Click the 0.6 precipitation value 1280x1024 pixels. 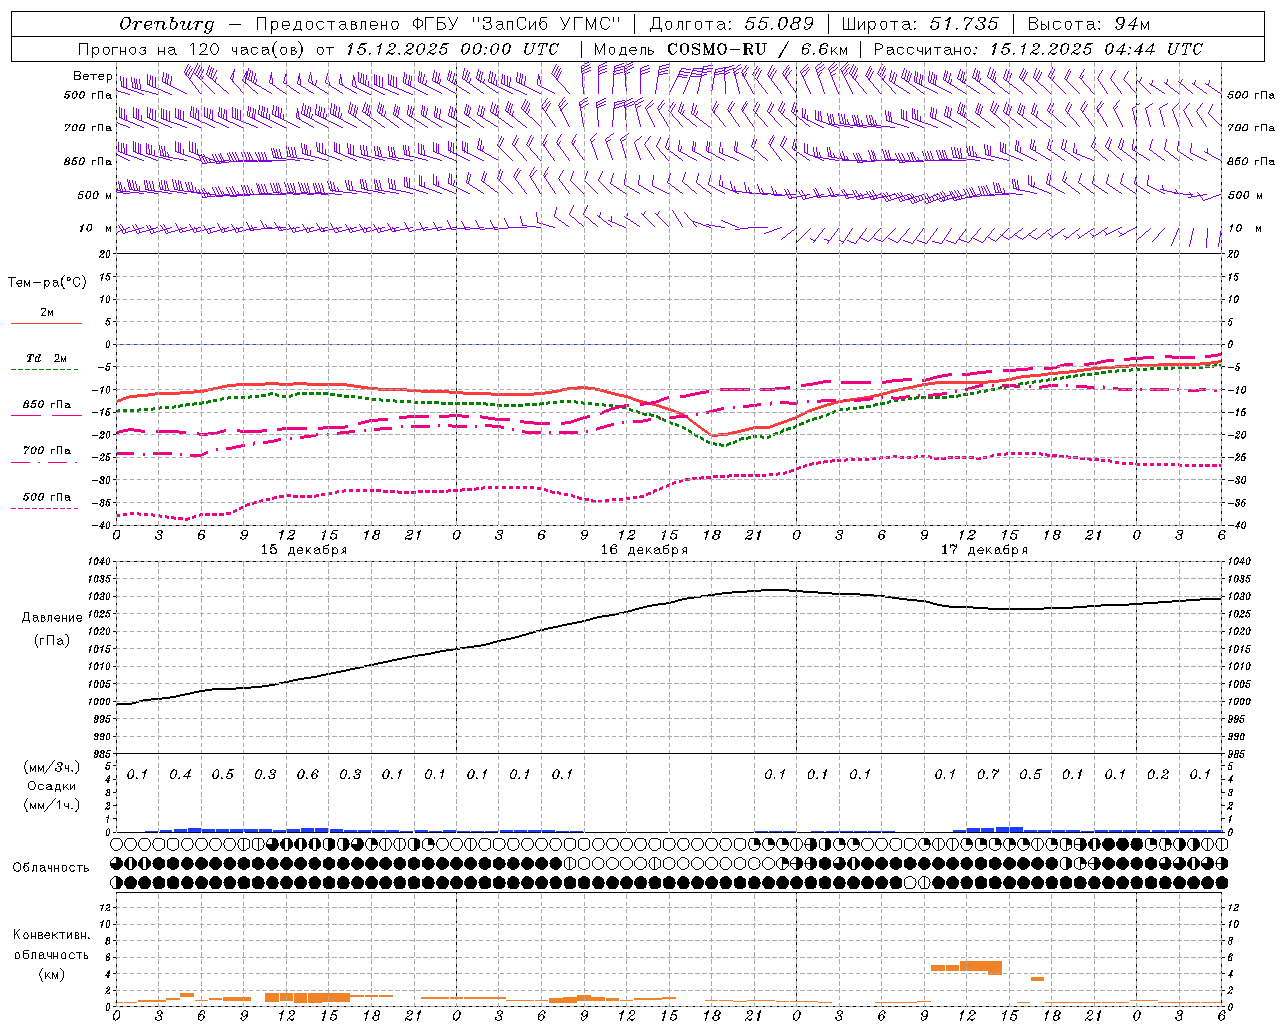click(307, 774)
